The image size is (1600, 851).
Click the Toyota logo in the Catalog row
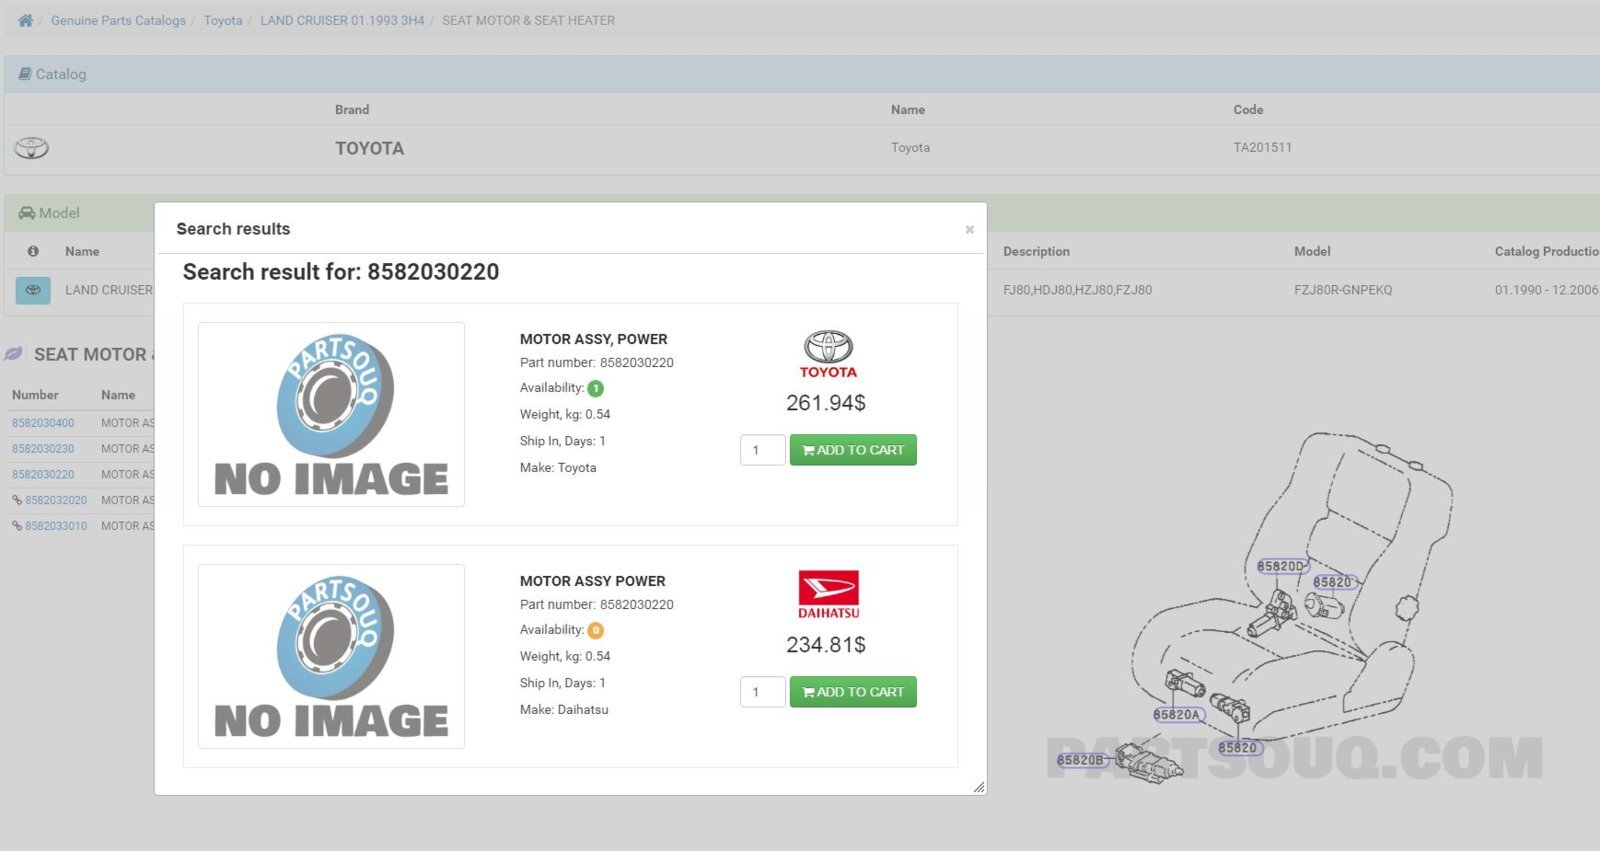(31, 148)
